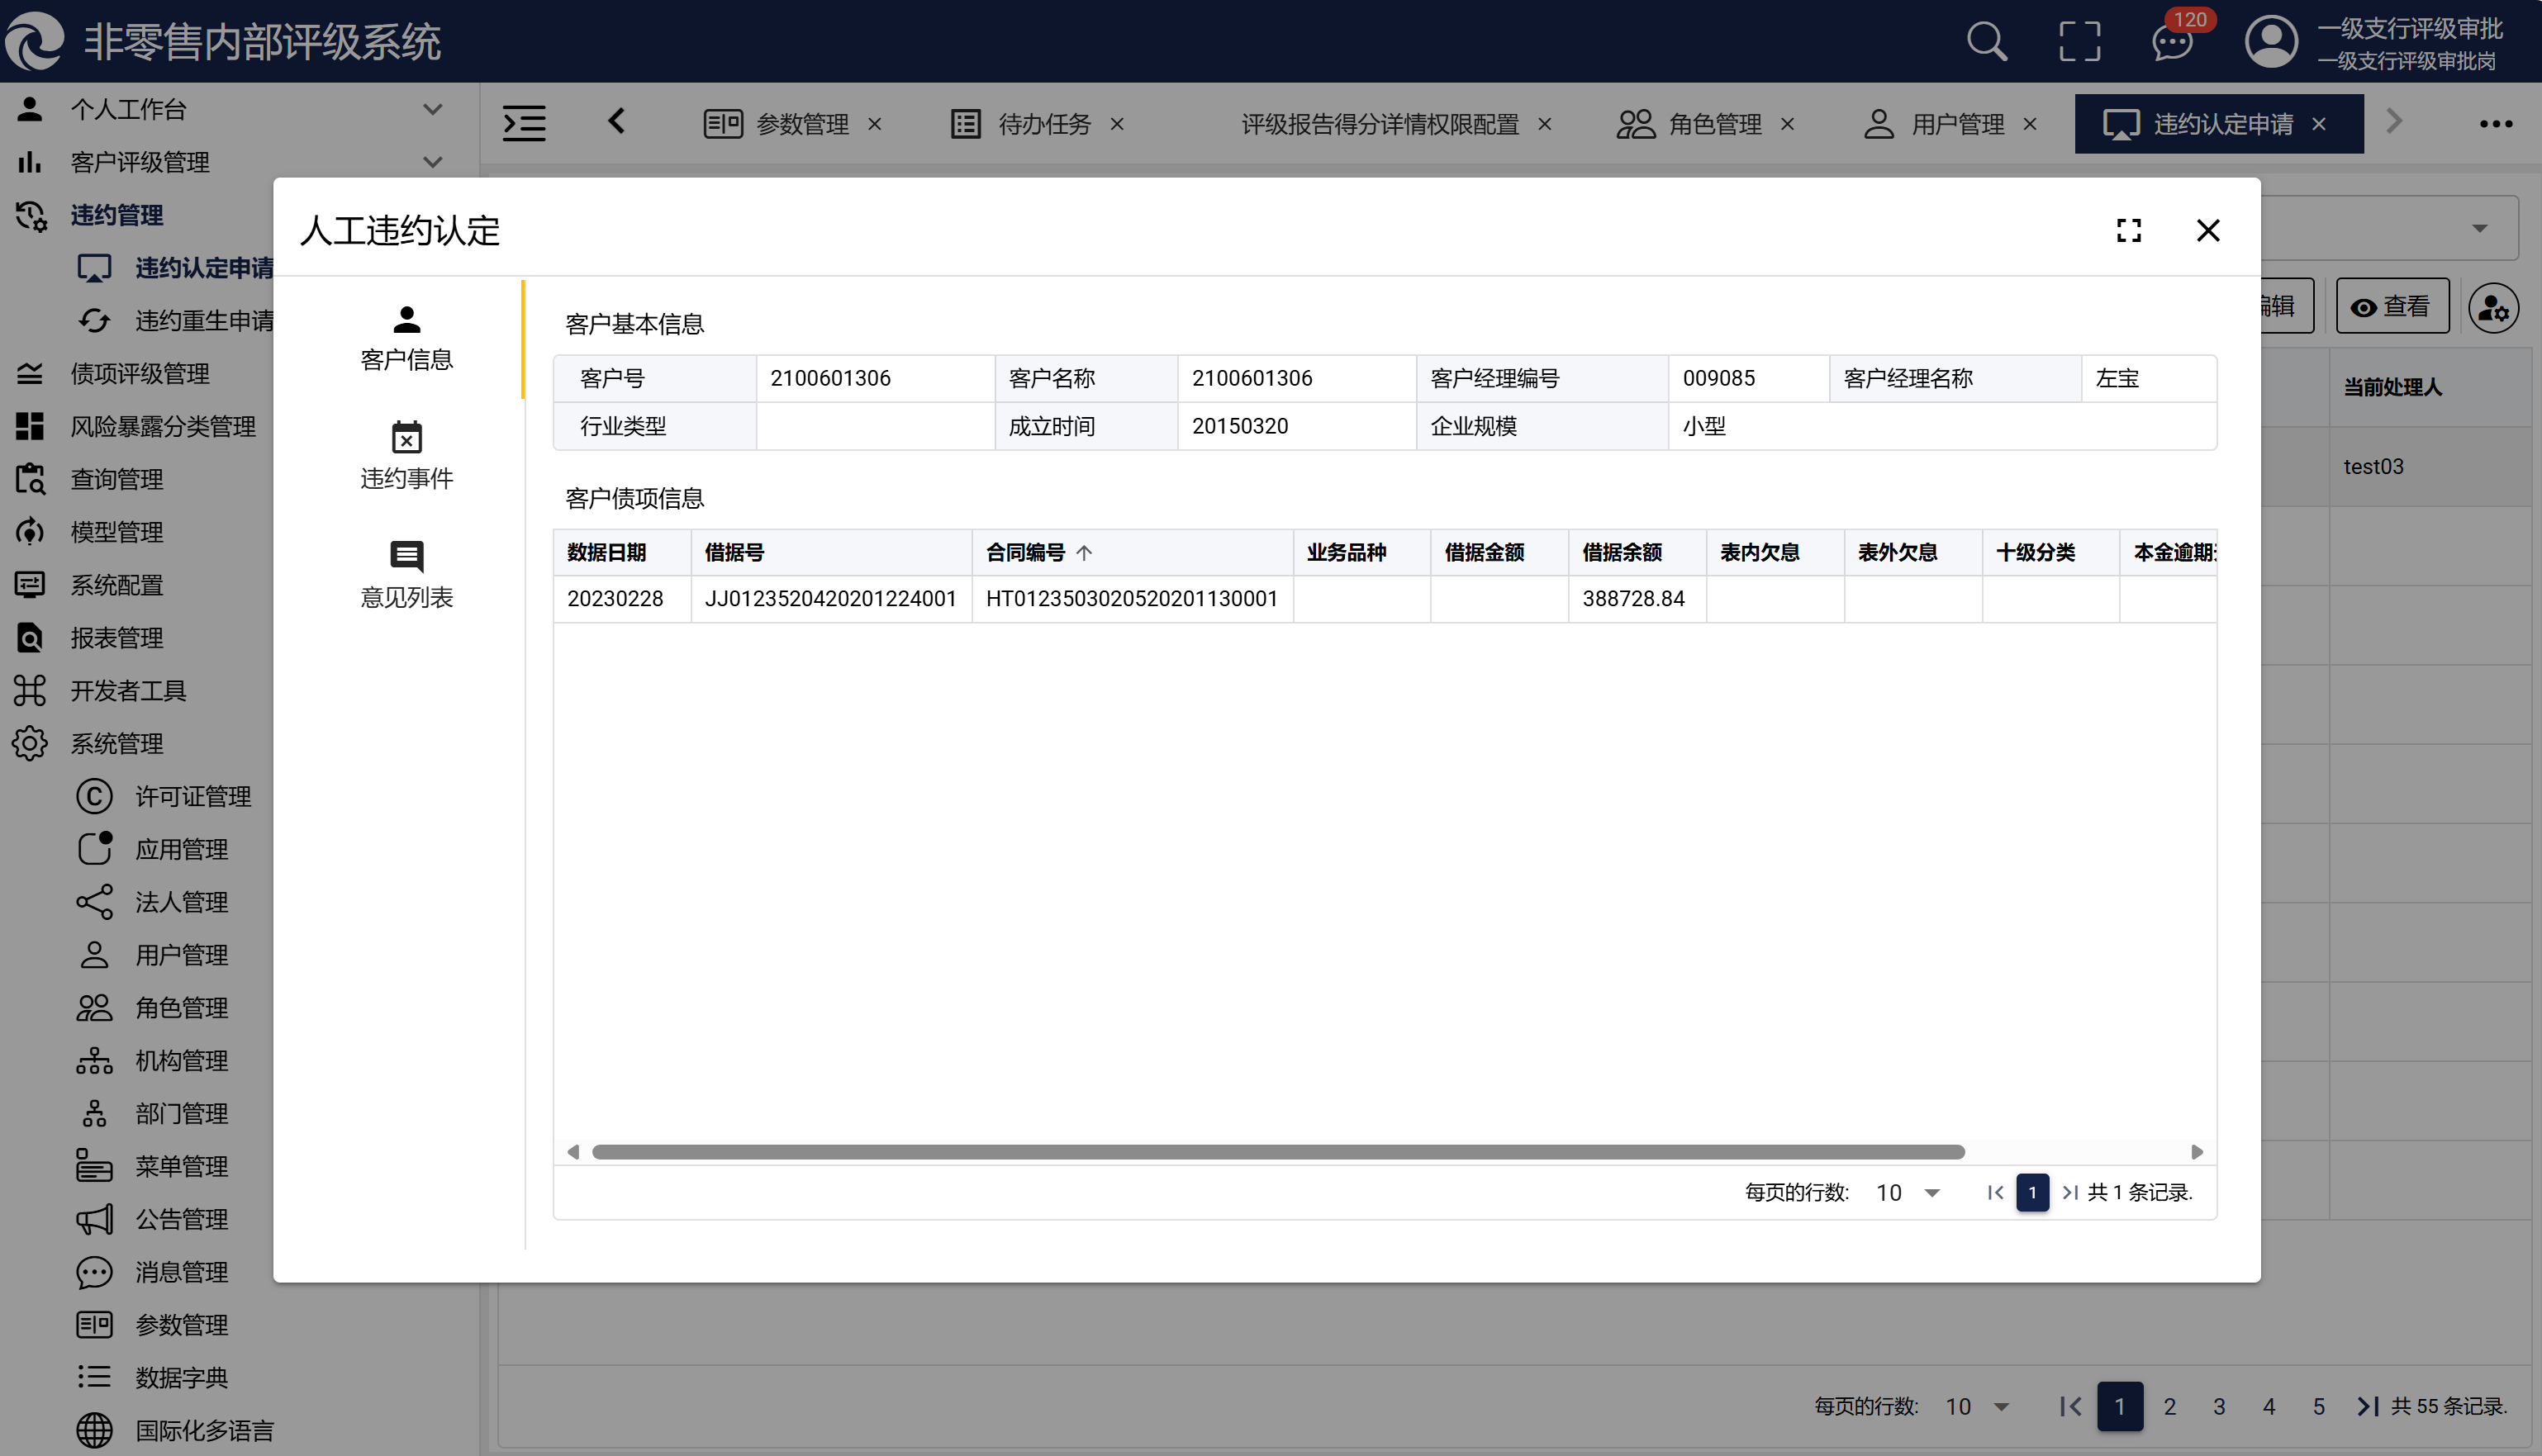
Task: Close the 参数管理 tab
Action: pyautogui.click(x=875, y=124)
